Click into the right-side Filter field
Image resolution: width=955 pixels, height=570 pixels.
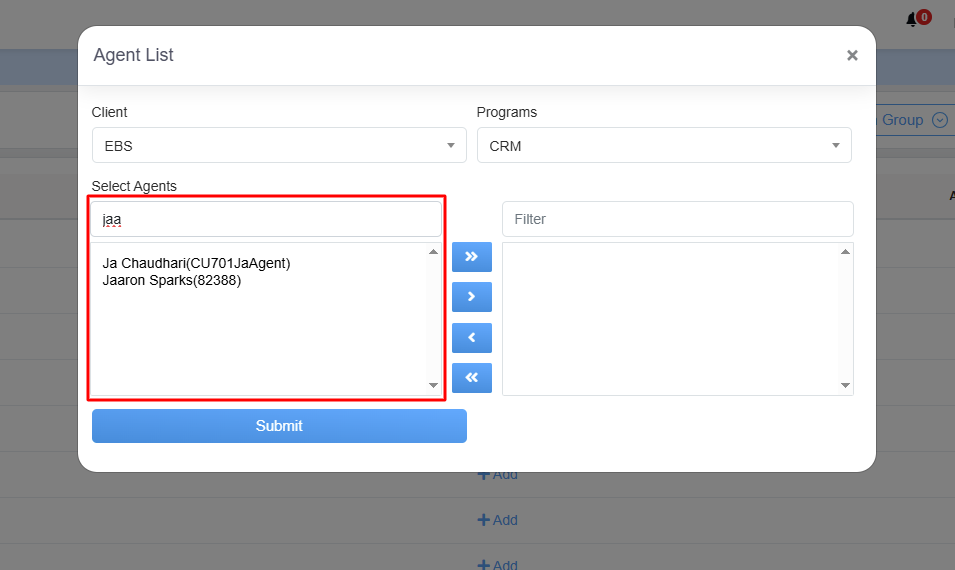point(677,219)
